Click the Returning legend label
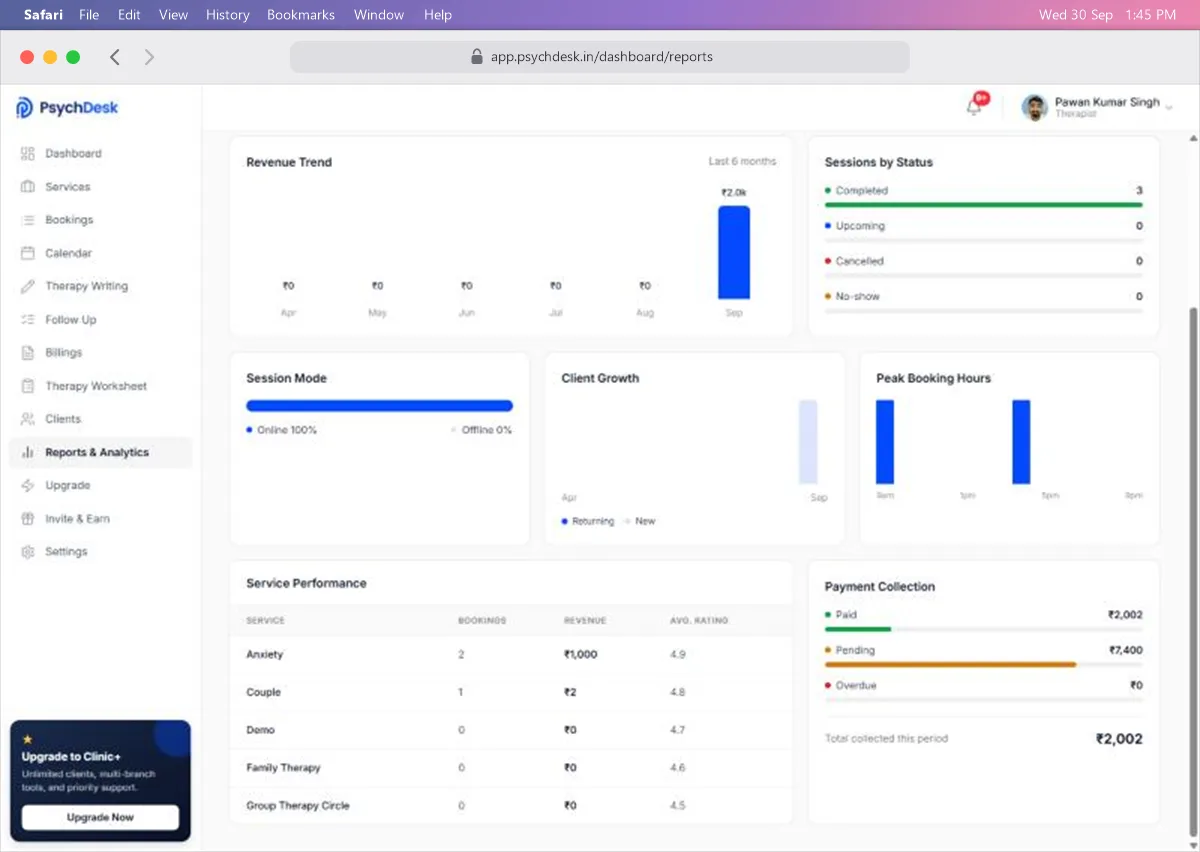1200x852 pixels. (x=593, y=521)
